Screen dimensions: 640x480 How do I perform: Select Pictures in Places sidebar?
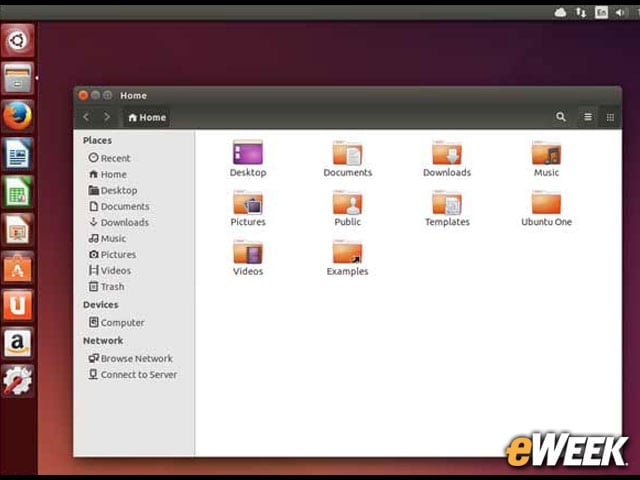click(x=112, y=254)
